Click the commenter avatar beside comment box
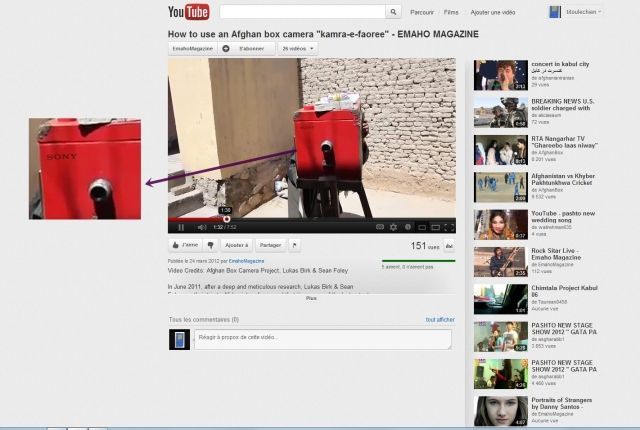640x430 pixels. (x=180, y=339)
